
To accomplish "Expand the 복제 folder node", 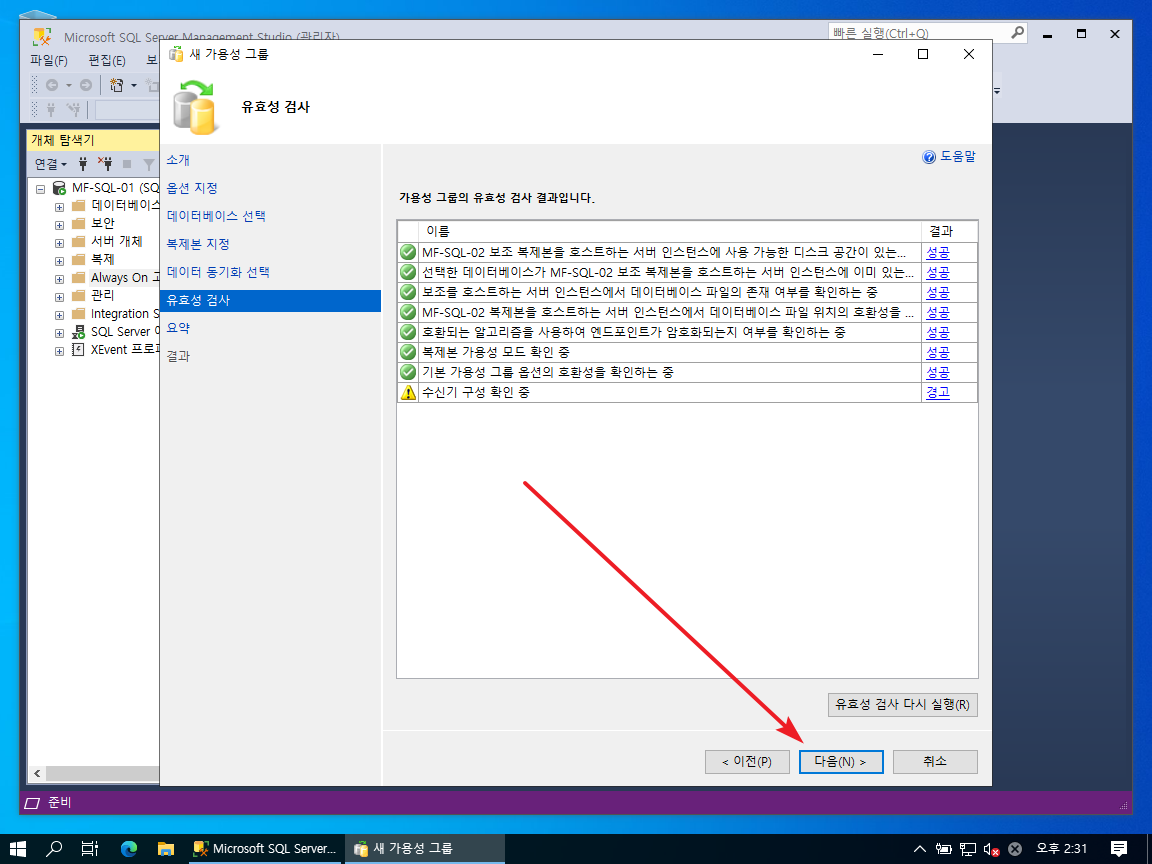I will [60, 261].
